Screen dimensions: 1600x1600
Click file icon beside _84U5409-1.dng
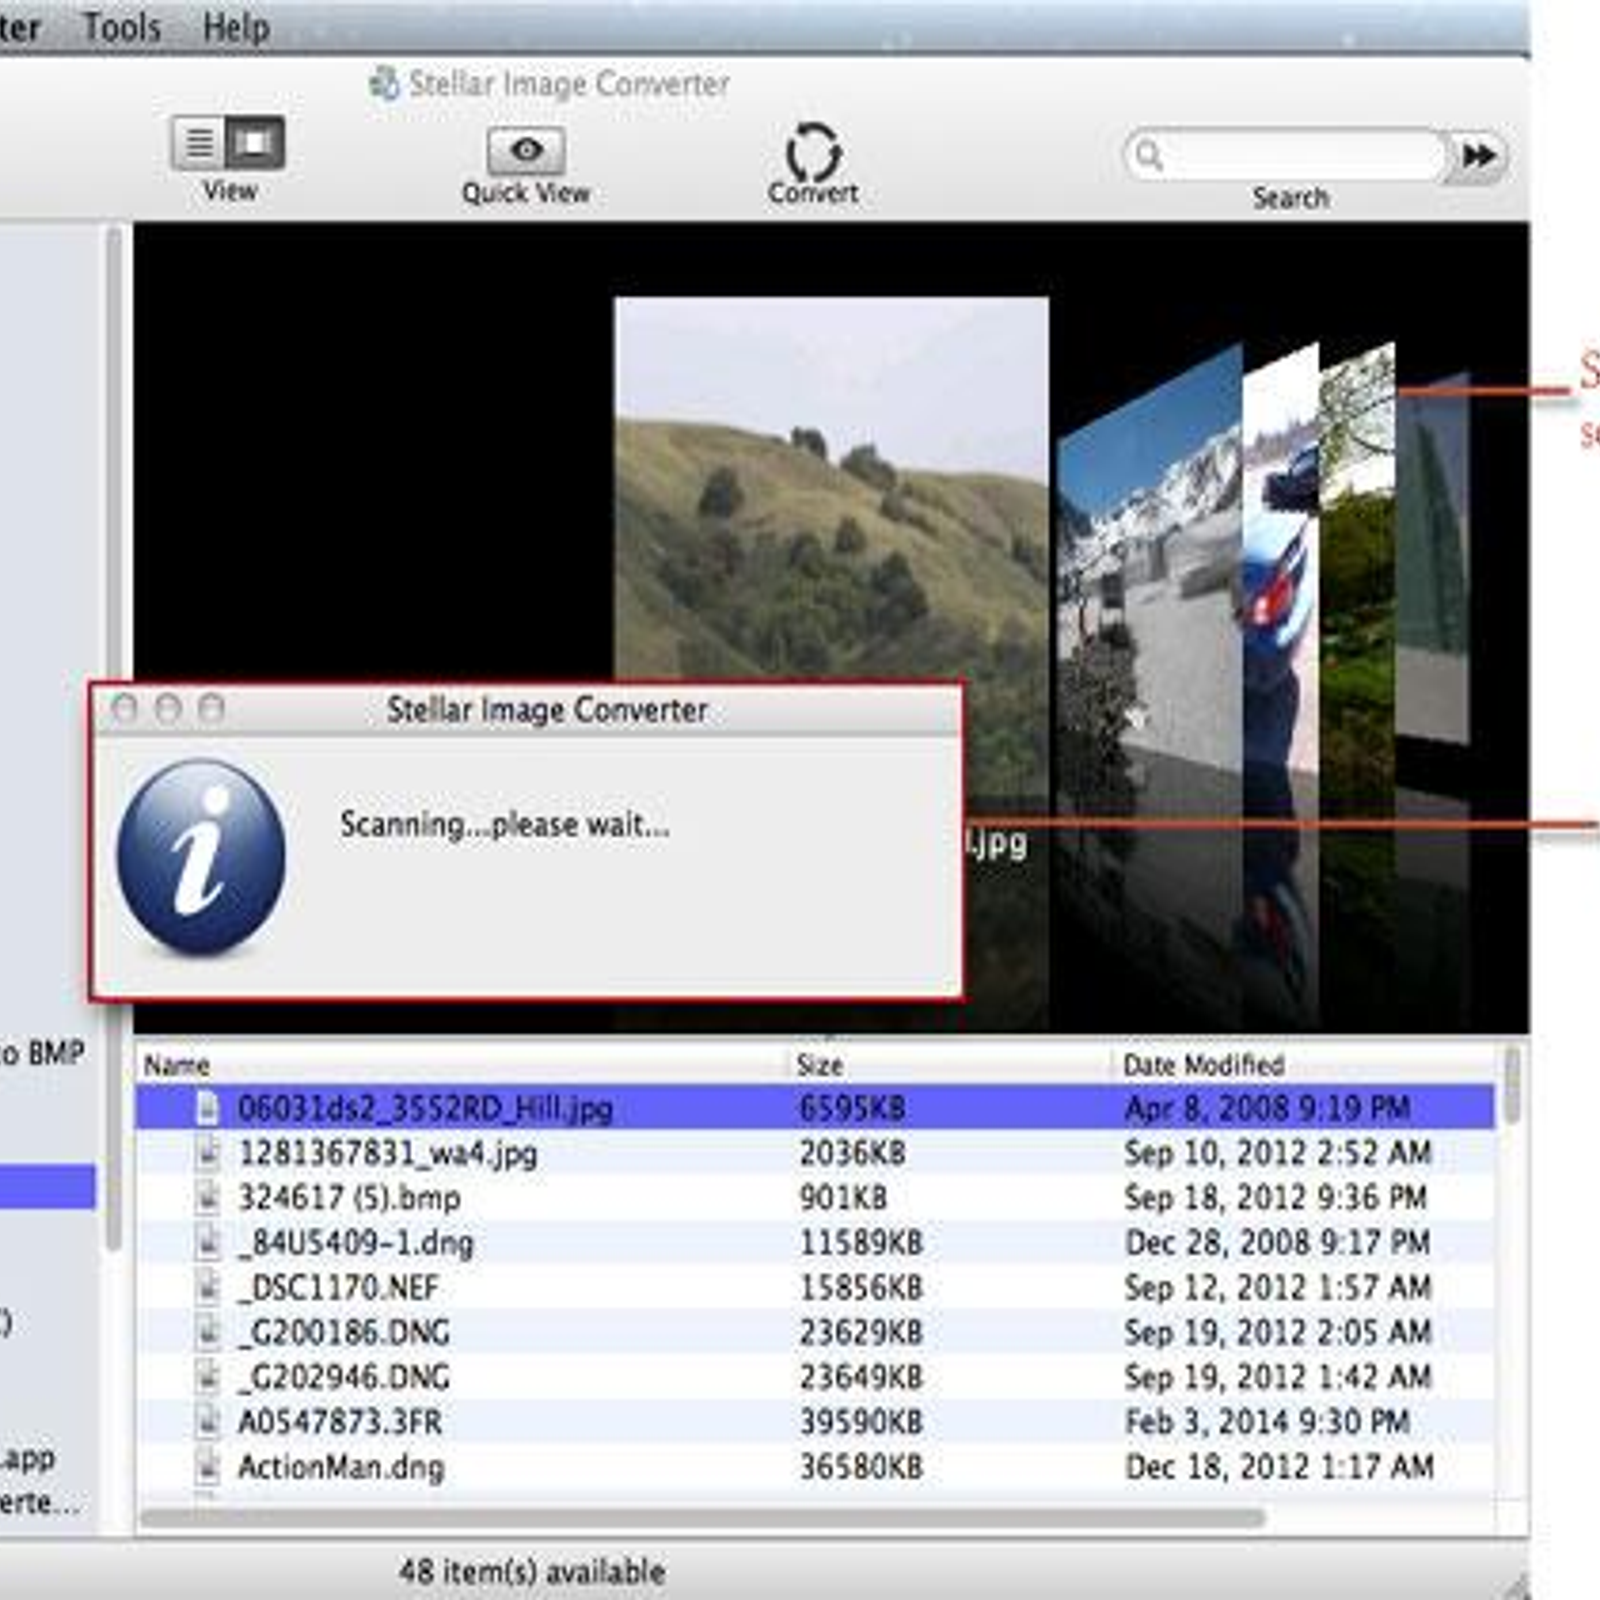[x=207, y=1243]
